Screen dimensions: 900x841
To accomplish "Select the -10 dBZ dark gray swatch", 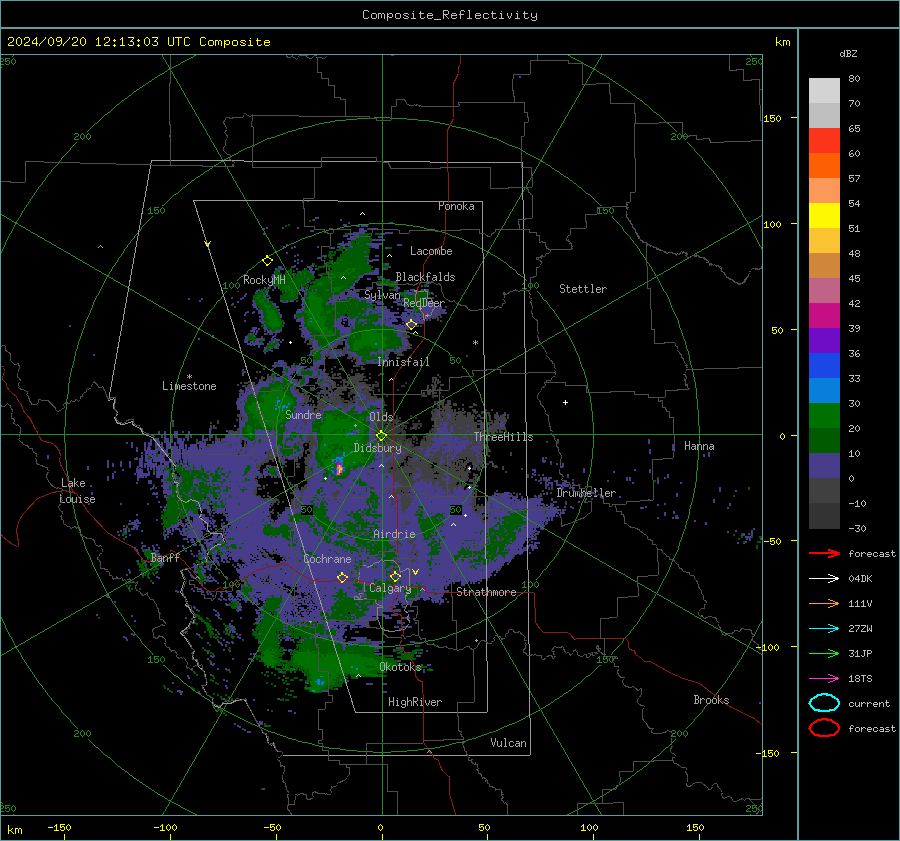I will [824, 515].
